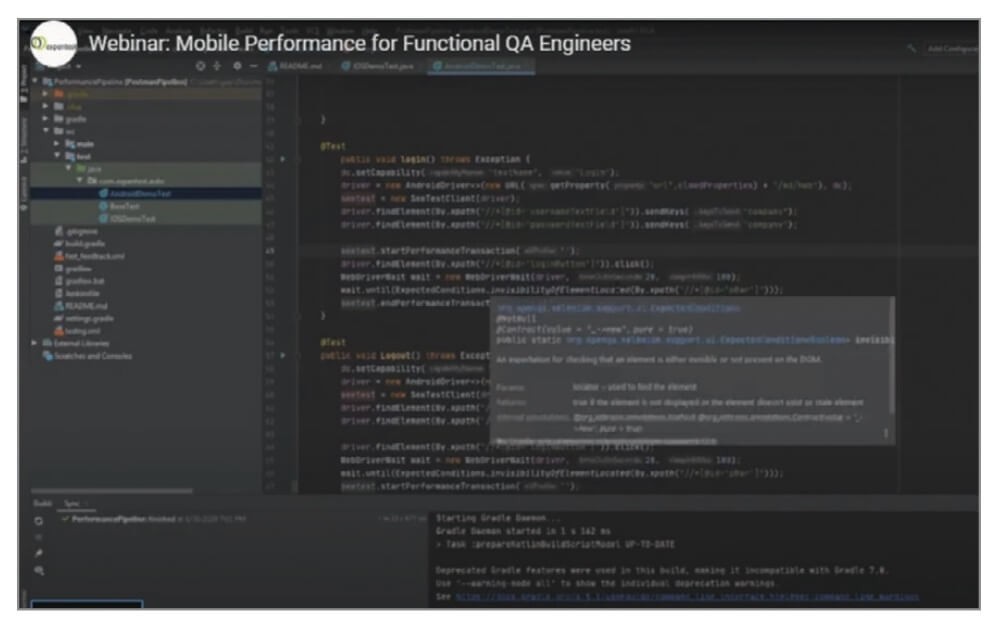The width and height of the screenshot is (1003, 635).
Task: Expand the main folder under src
Action: pos(57,143)
